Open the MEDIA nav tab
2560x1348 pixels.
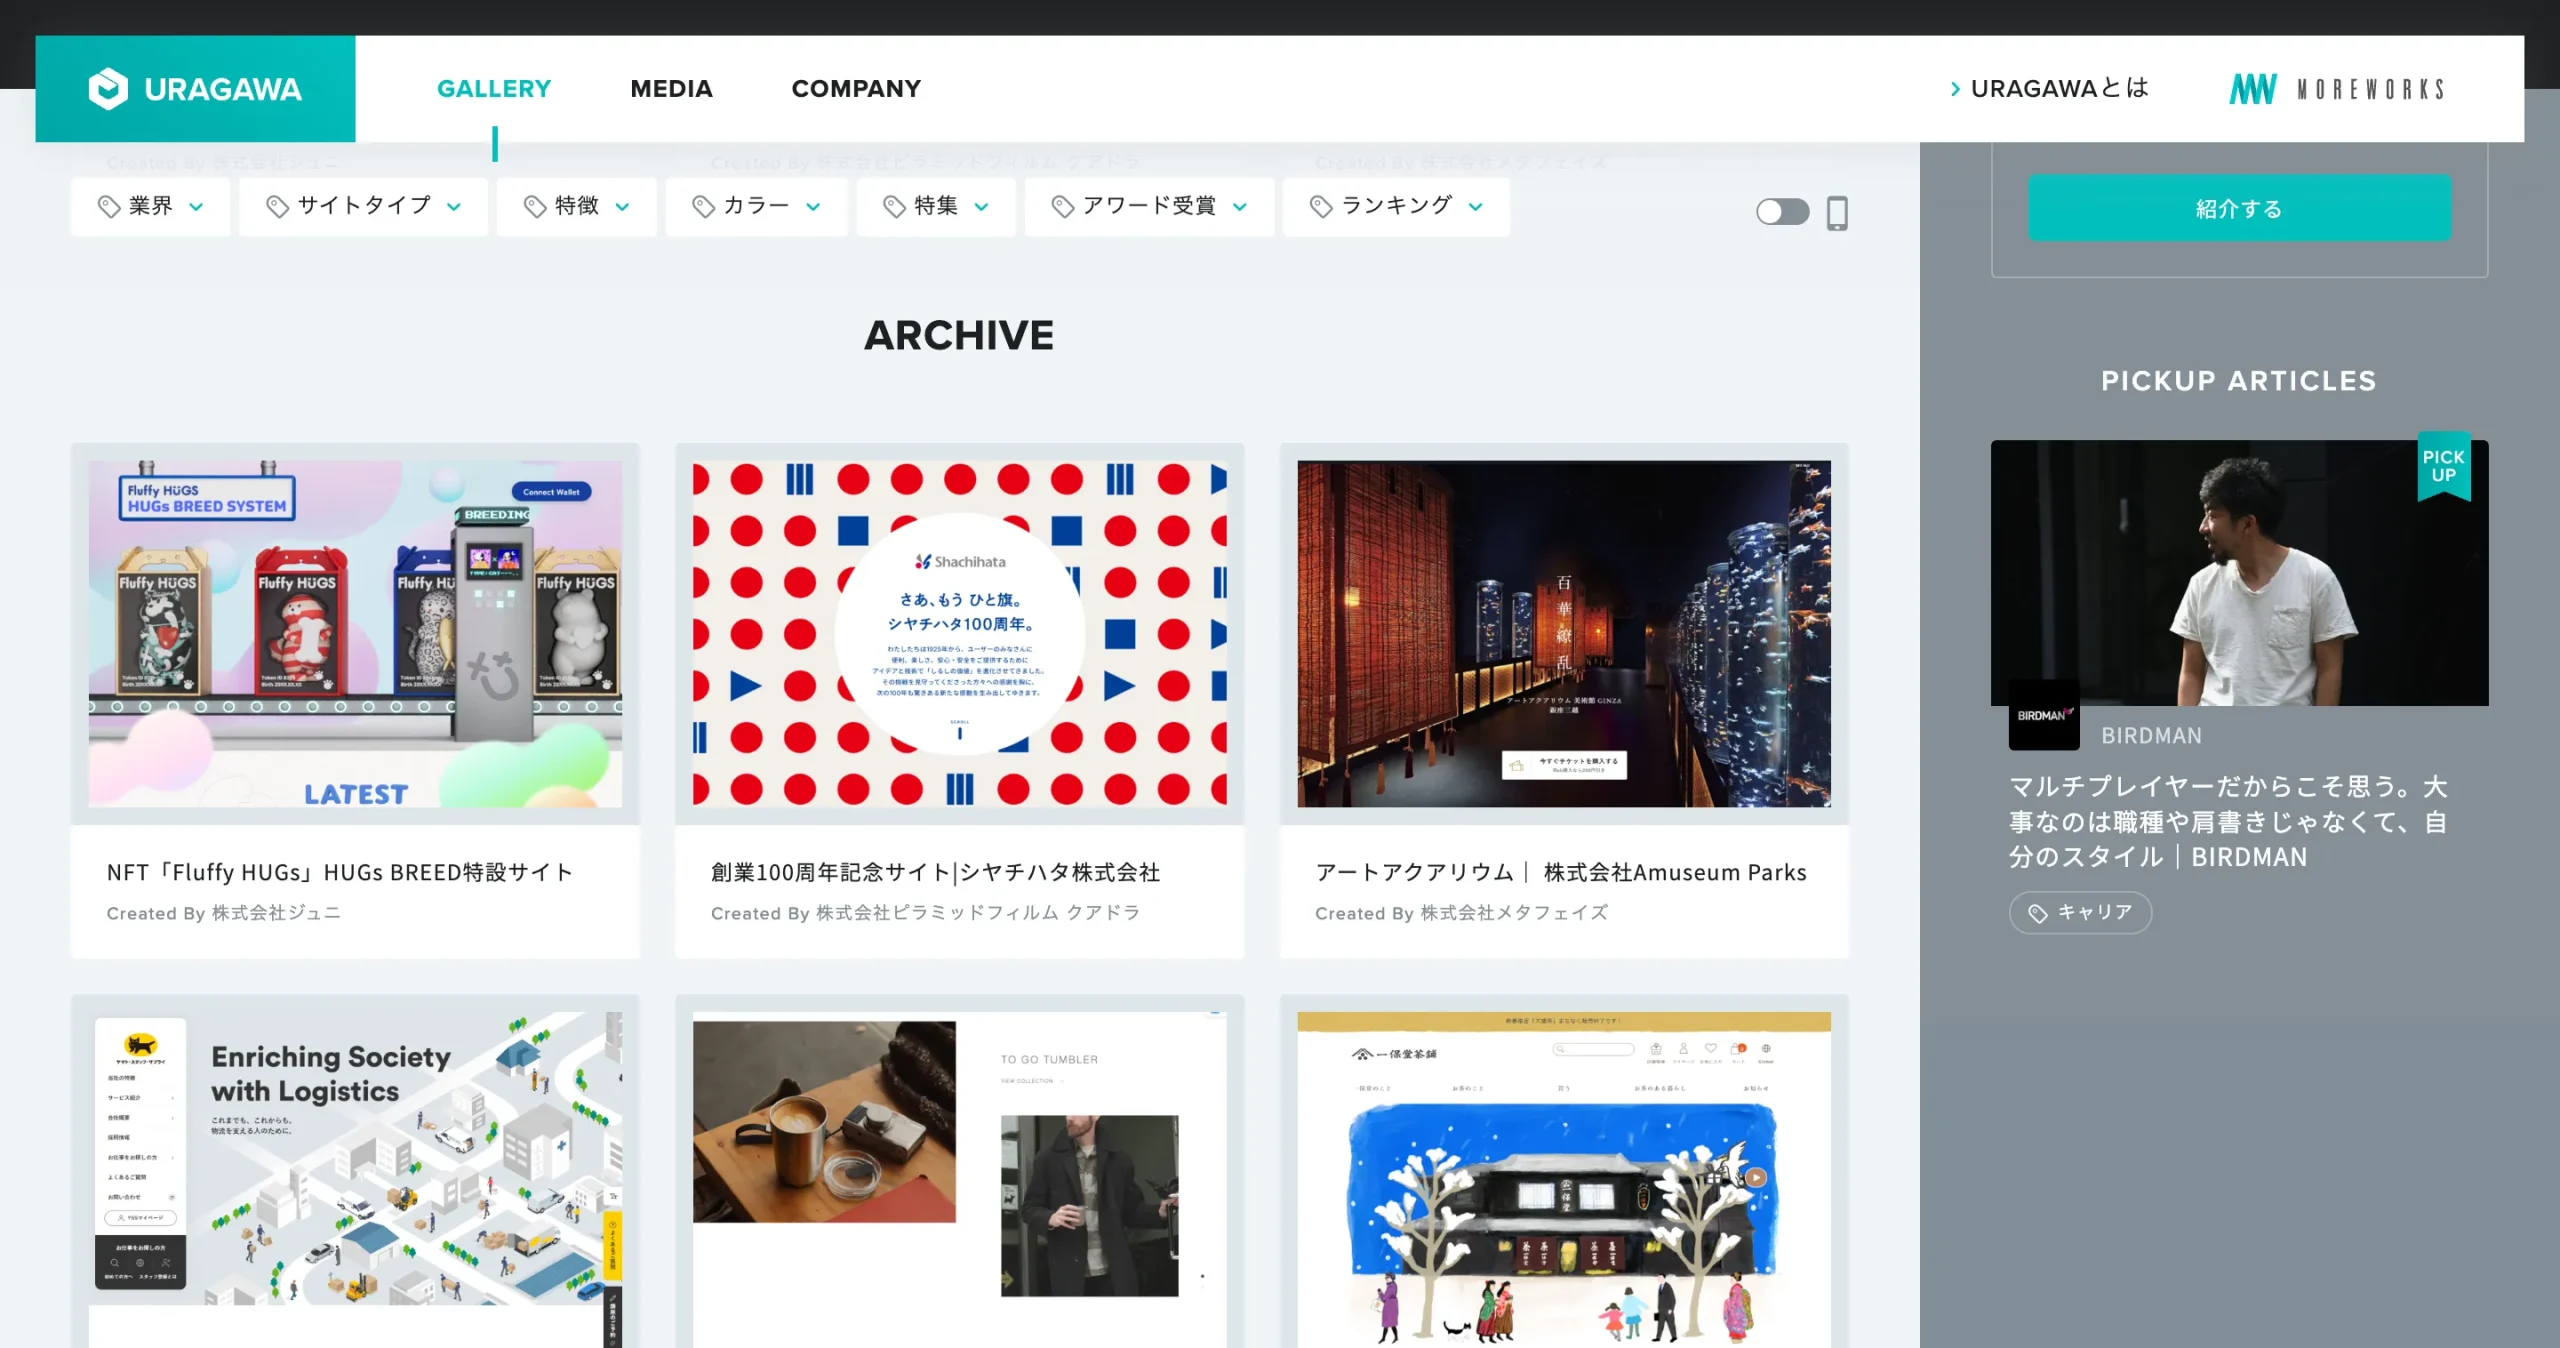coord(671,89)
